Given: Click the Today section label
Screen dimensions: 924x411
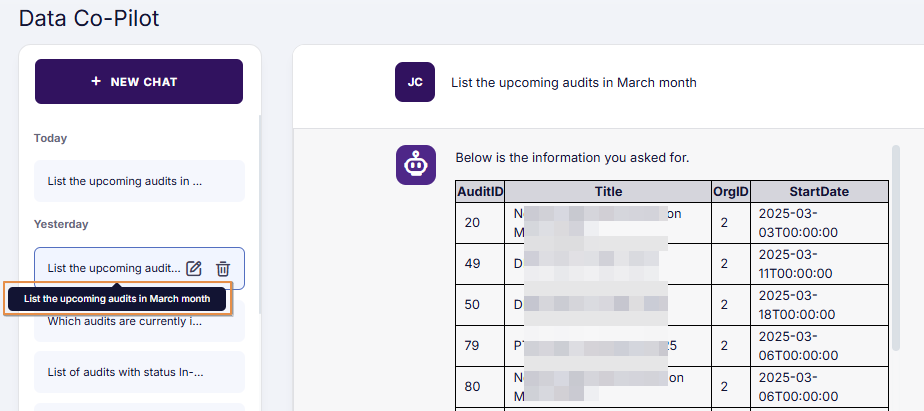Looking at the screenshot, I should (50, 138).
